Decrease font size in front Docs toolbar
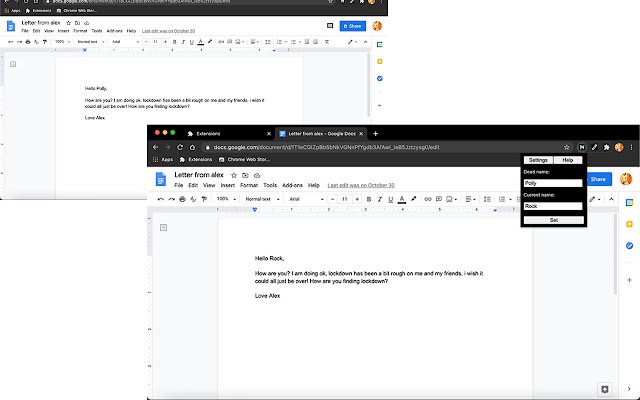640x400 pixels. pos(333,199)
